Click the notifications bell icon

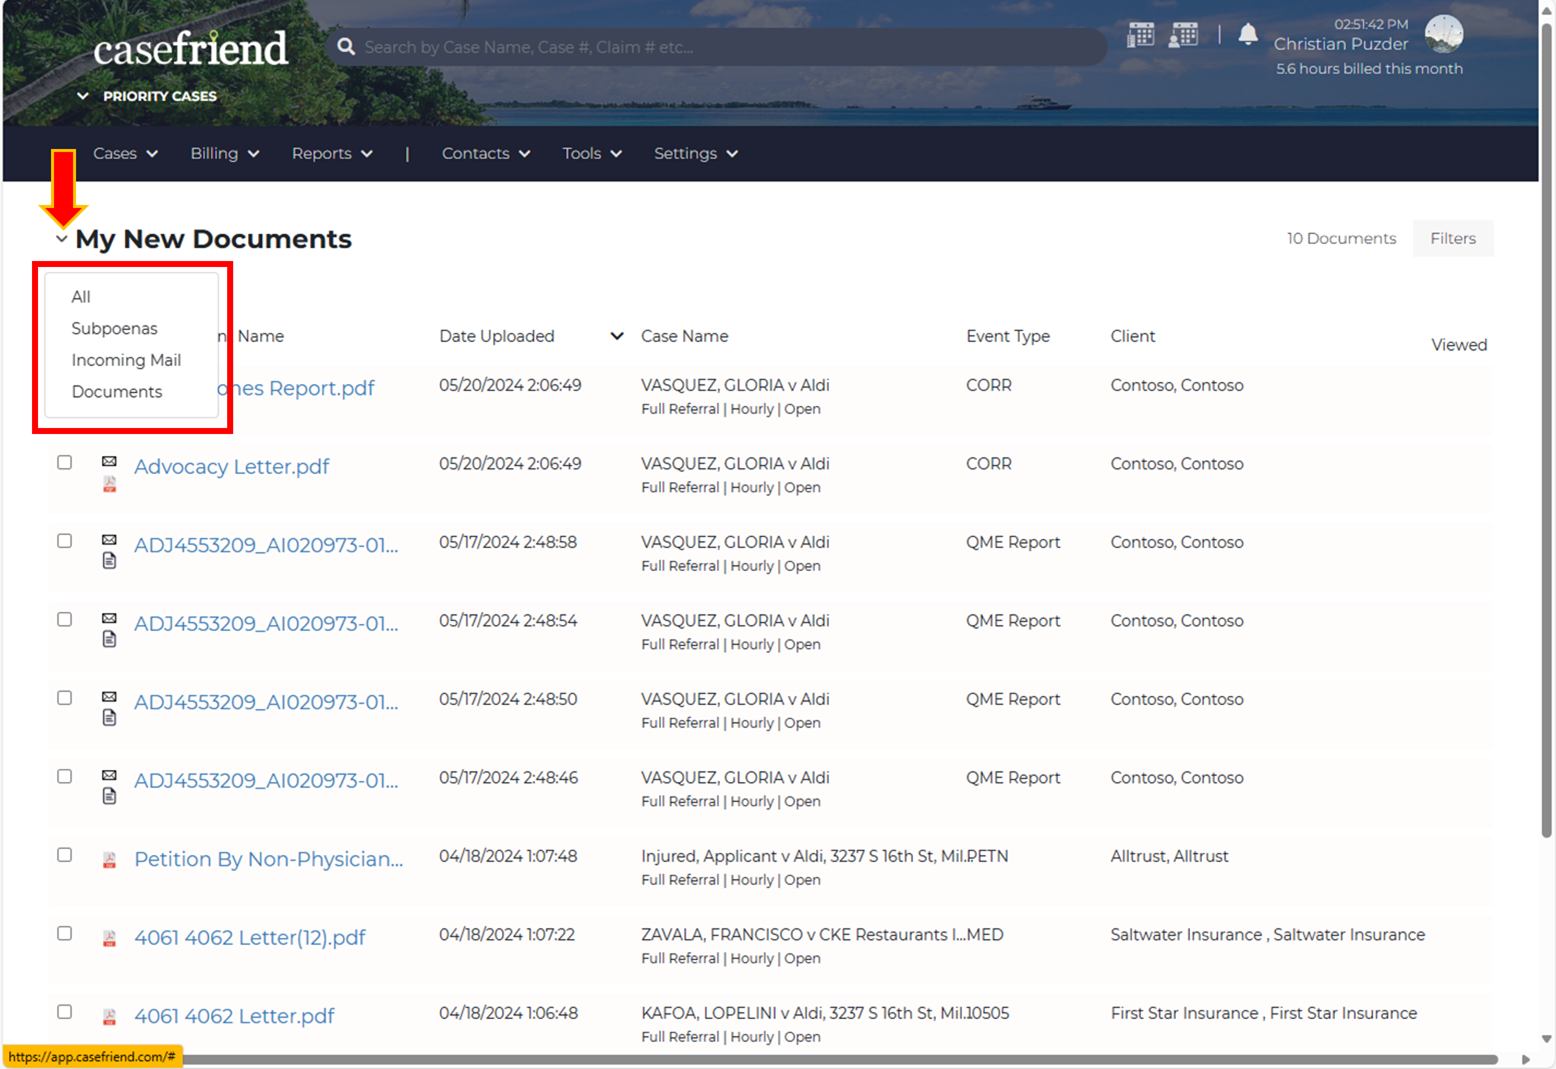(1248, 35)
